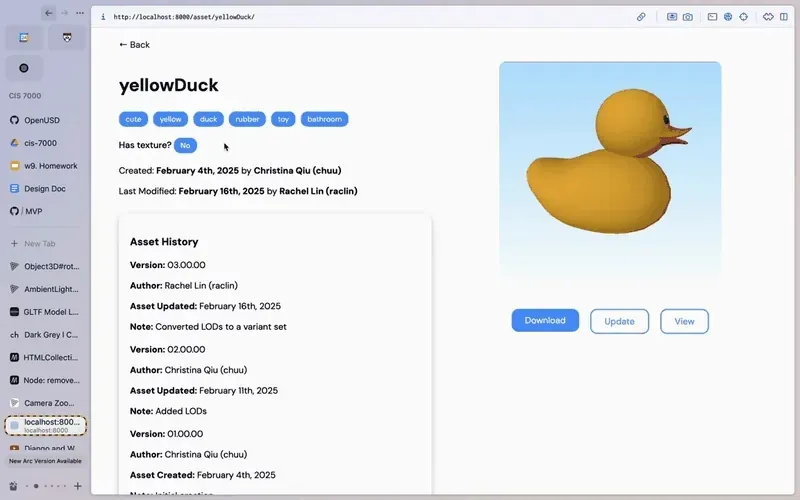Open the Design Doc bookmark
800x500 pixels.
(x=45, y=189)
